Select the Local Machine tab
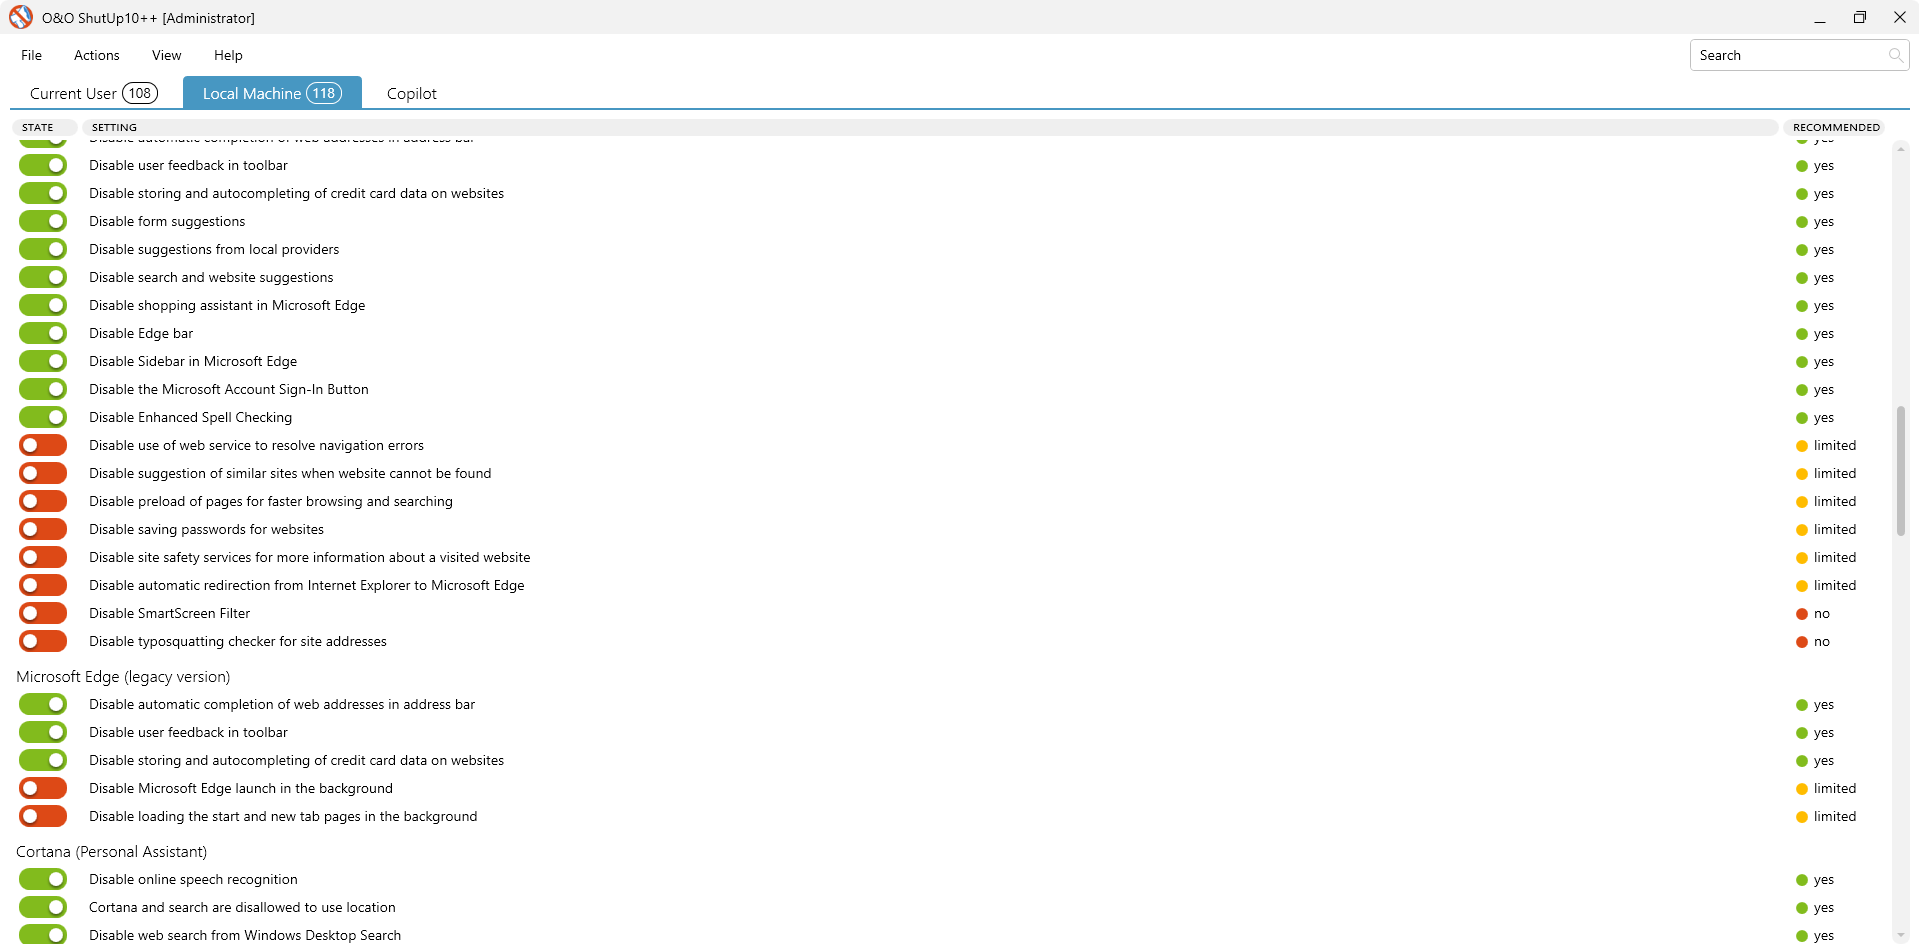Viewport: 1919px width, 952px height. (272, 93)
